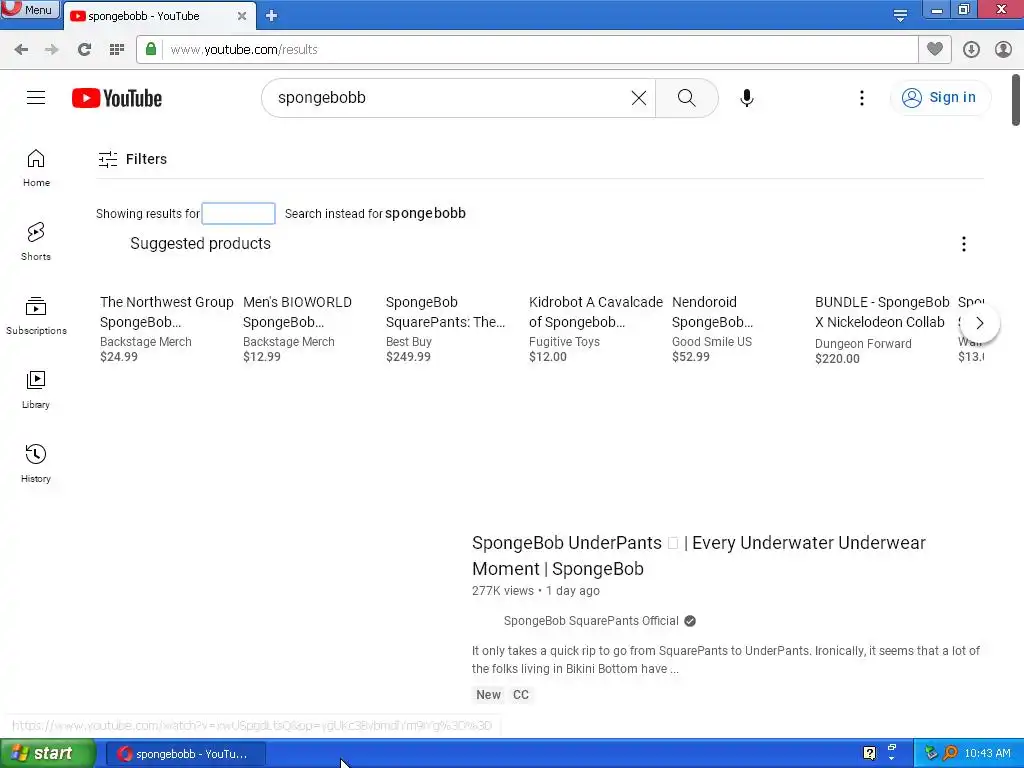Click the taskbar clock 10:43 AM
The image size is (1024, 768).
pos(987,754)
